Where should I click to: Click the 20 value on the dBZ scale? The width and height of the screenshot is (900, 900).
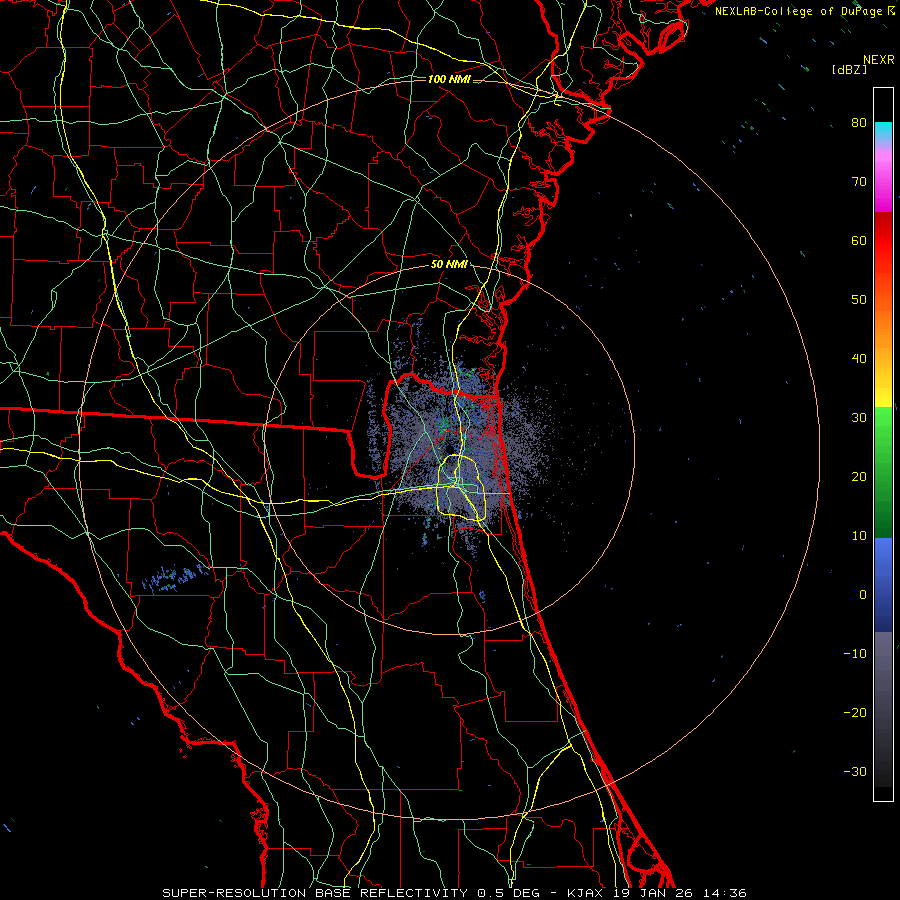tap(859, 476)
